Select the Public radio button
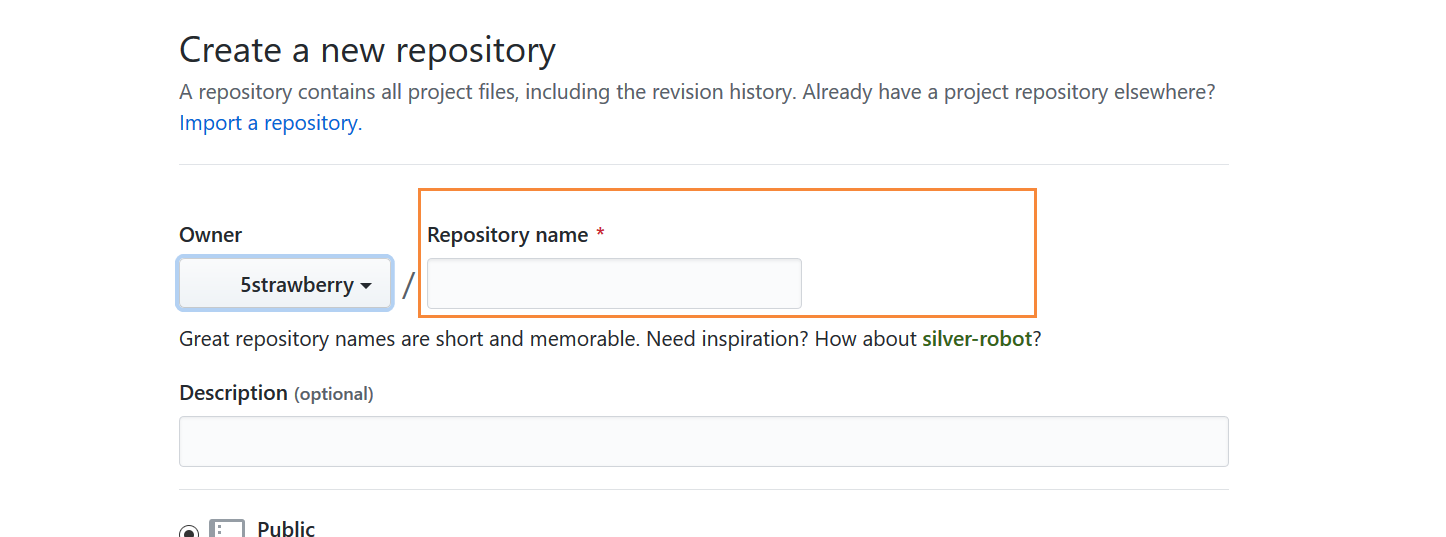Screen dimensions: 1446x537 click(x=189, y=531)
